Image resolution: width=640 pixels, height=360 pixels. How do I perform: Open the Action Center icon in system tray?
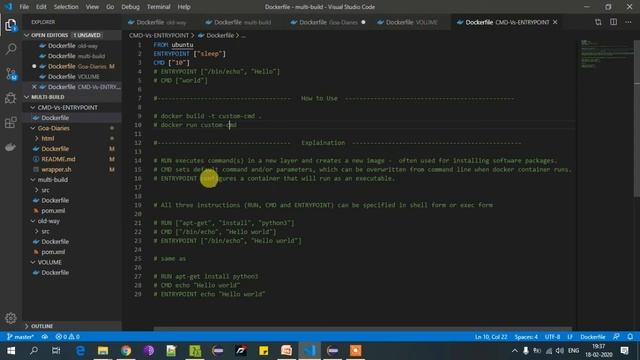(624, 351)
